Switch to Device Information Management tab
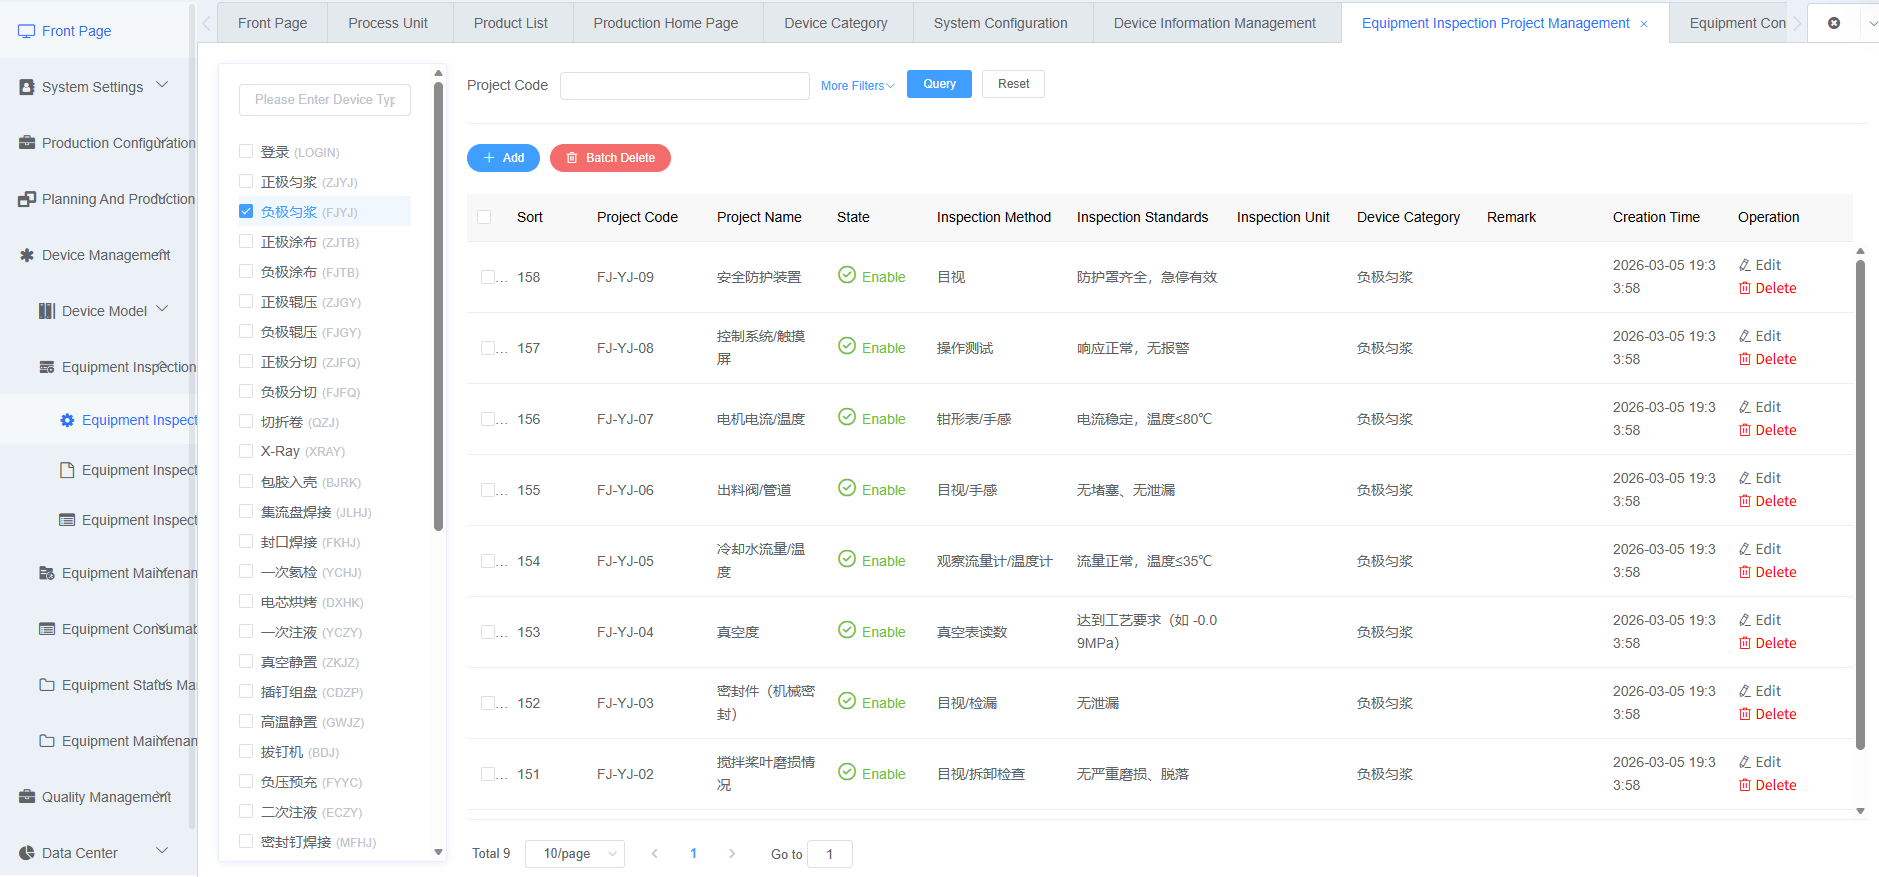1879x877 pixels. (1215, 23)
